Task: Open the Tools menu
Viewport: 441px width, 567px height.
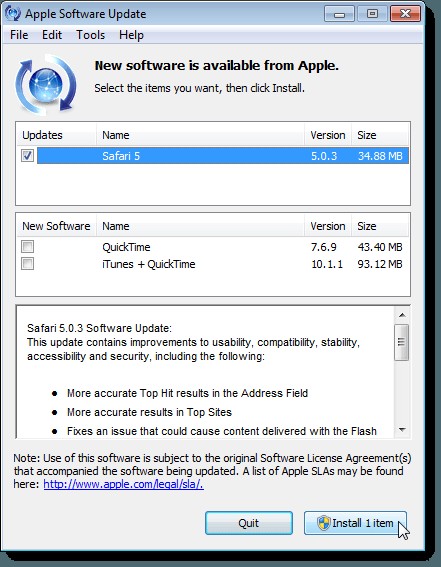Action: [x=90, y=35]
